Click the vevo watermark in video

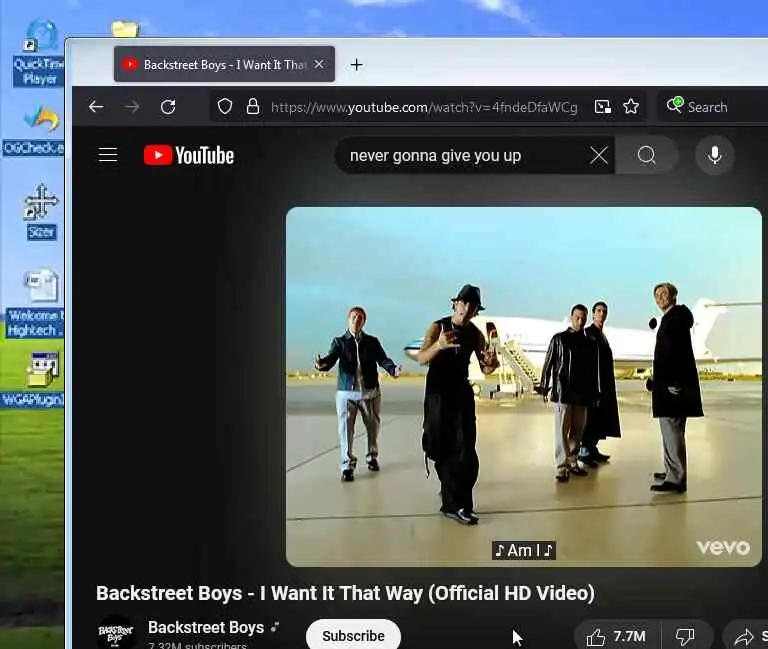click(x=723, y=547)
